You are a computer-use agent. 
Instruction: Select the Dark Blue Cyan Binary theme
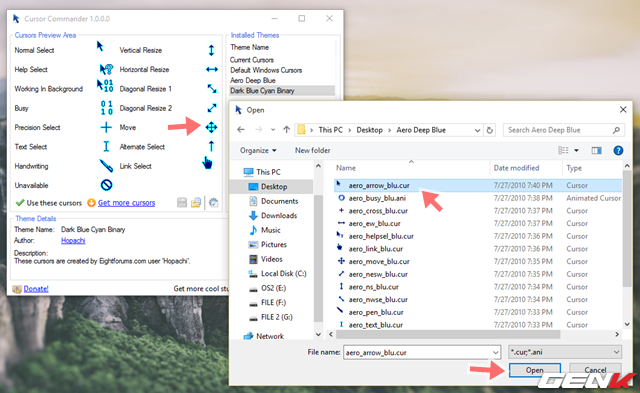[x=282, y=91]
